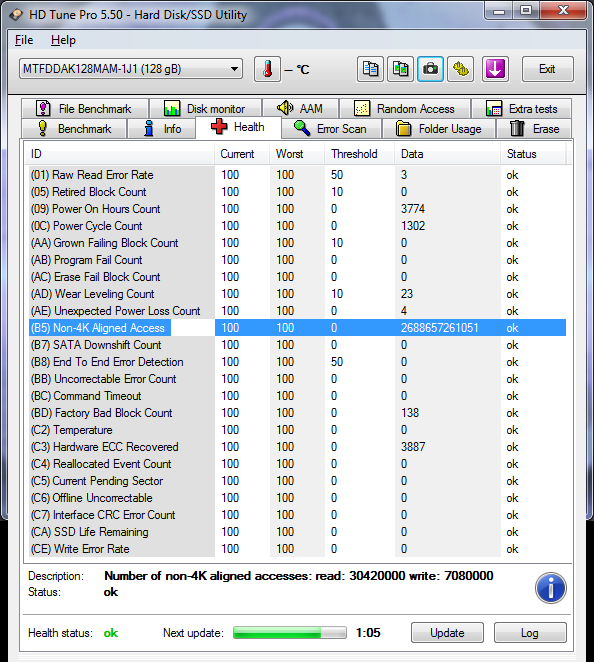Click the Log button
594x662 pixels.
pyautogui.click(x=530, y=633)
